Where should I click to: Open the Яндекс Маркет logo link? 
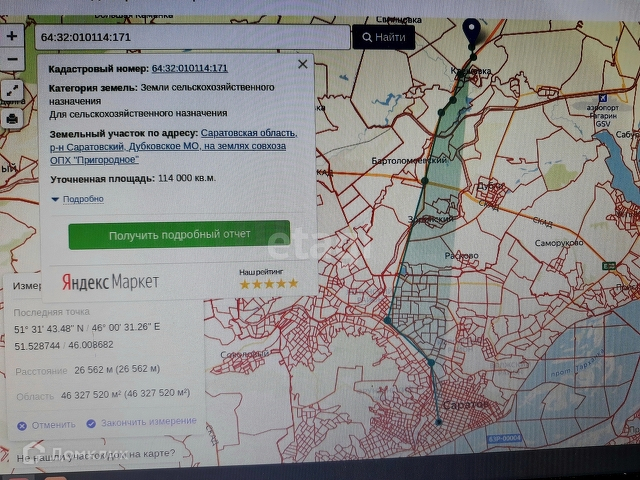pyautogui.click(x=110, y=282)
